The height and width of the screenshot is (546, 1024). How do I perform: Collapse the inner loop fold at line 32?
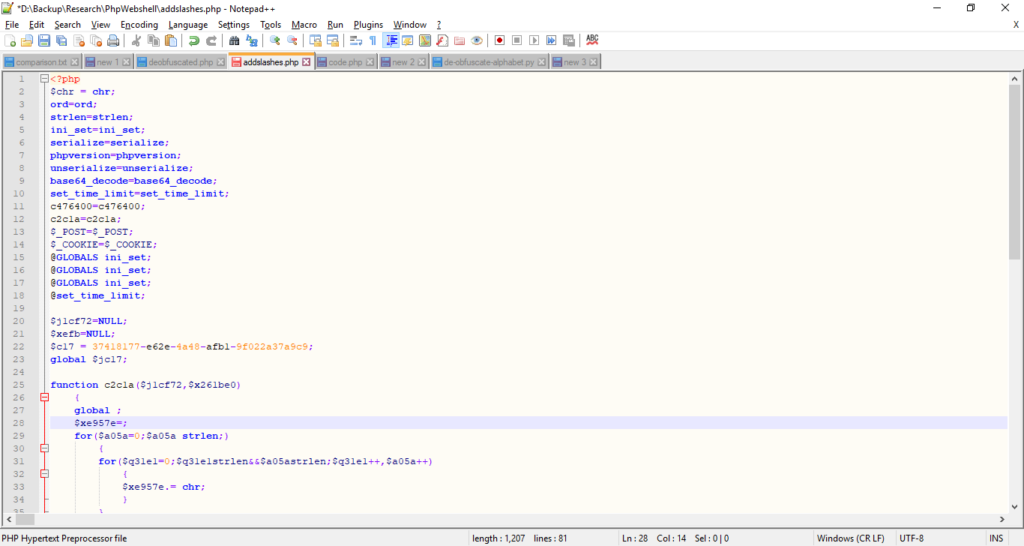44,474
